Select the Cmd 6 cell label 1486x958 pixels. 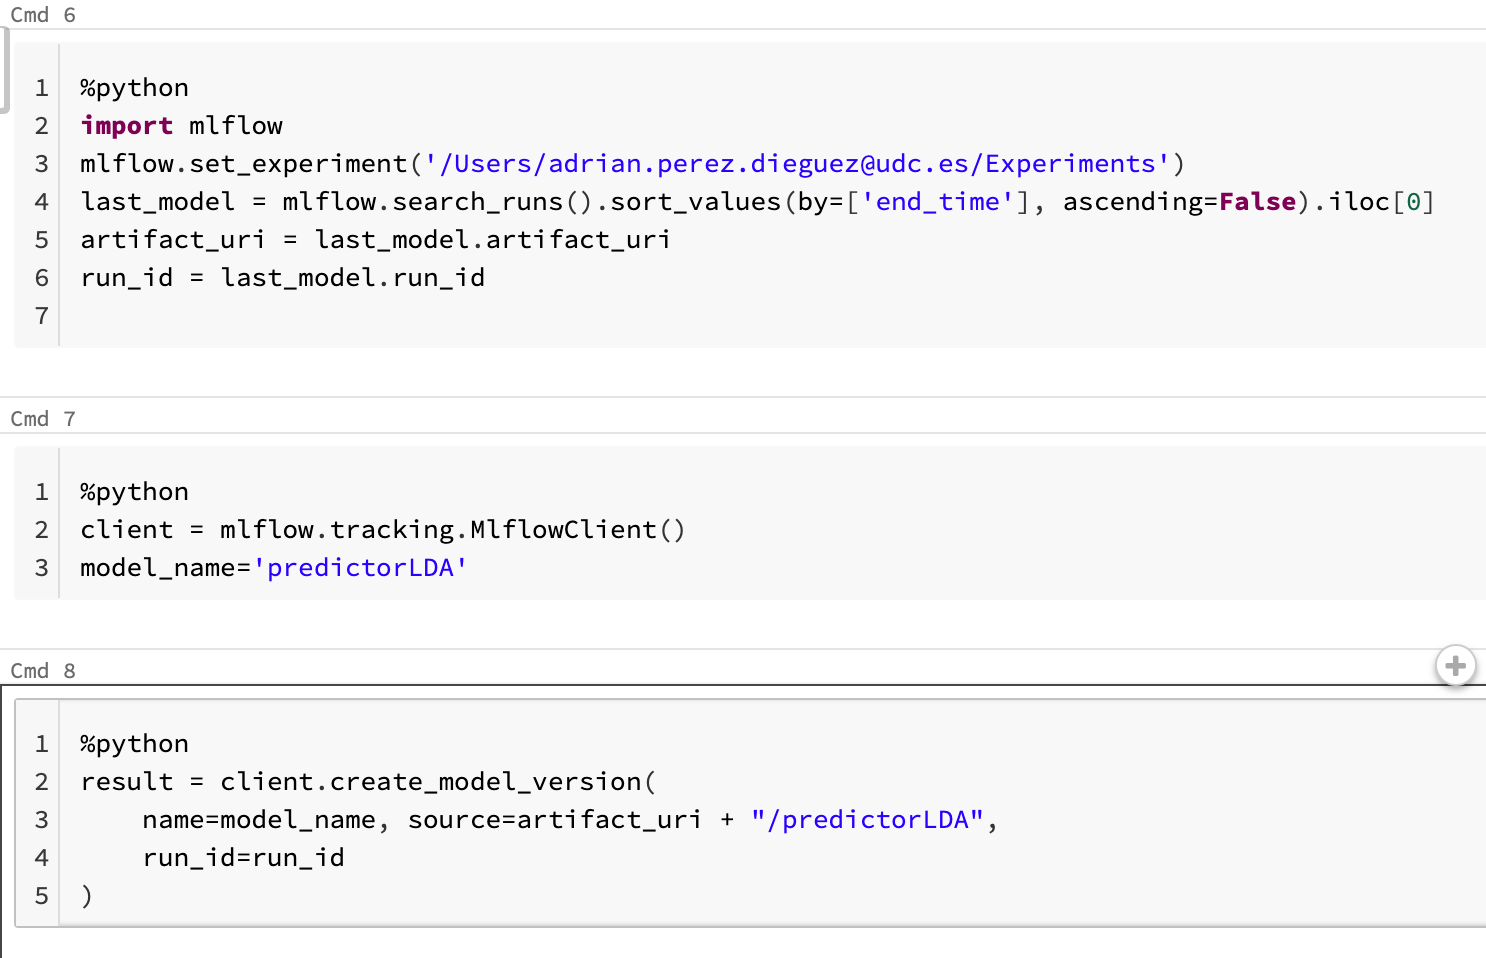[x=43, y=15]
